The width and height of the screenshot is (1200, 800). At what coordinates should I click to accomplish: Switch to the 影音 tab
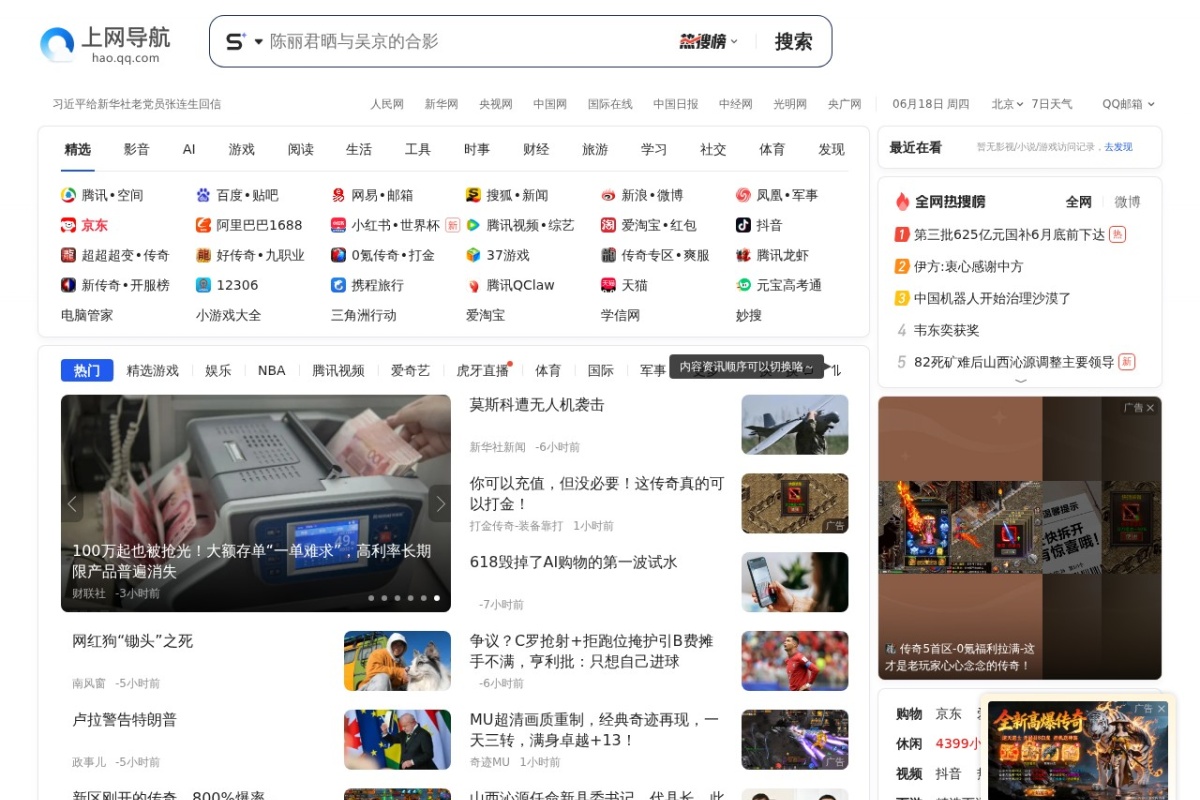pos(136,149)
